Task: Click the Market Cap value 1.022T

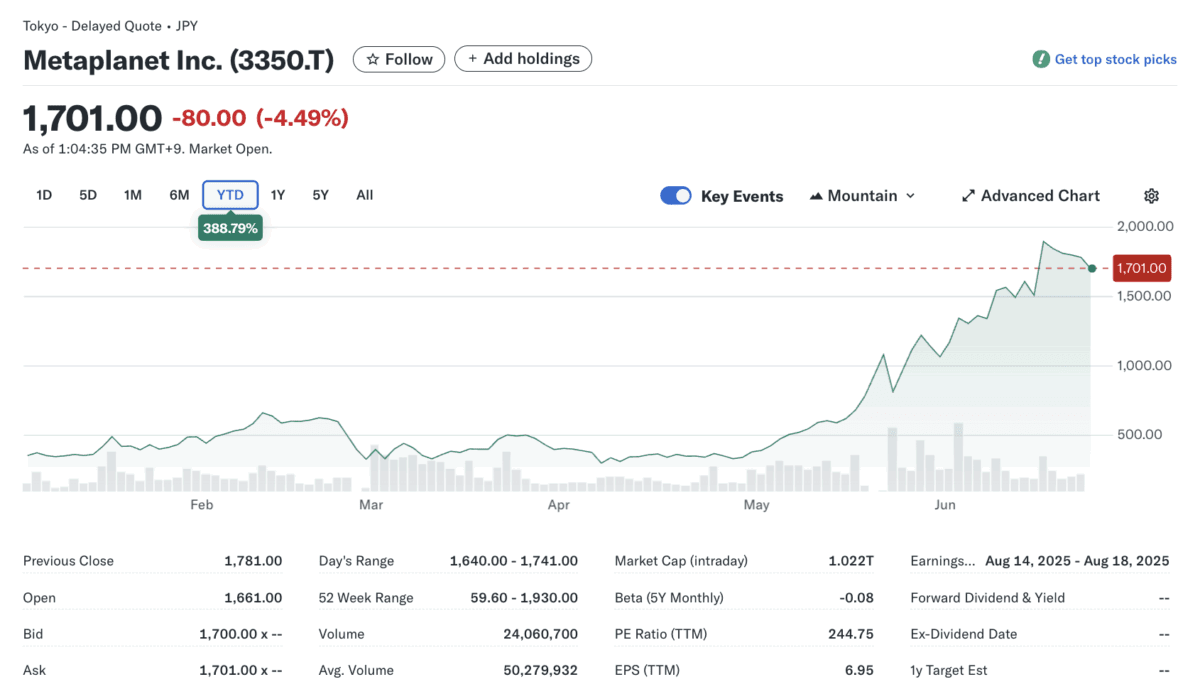Action: coord(853,561)
